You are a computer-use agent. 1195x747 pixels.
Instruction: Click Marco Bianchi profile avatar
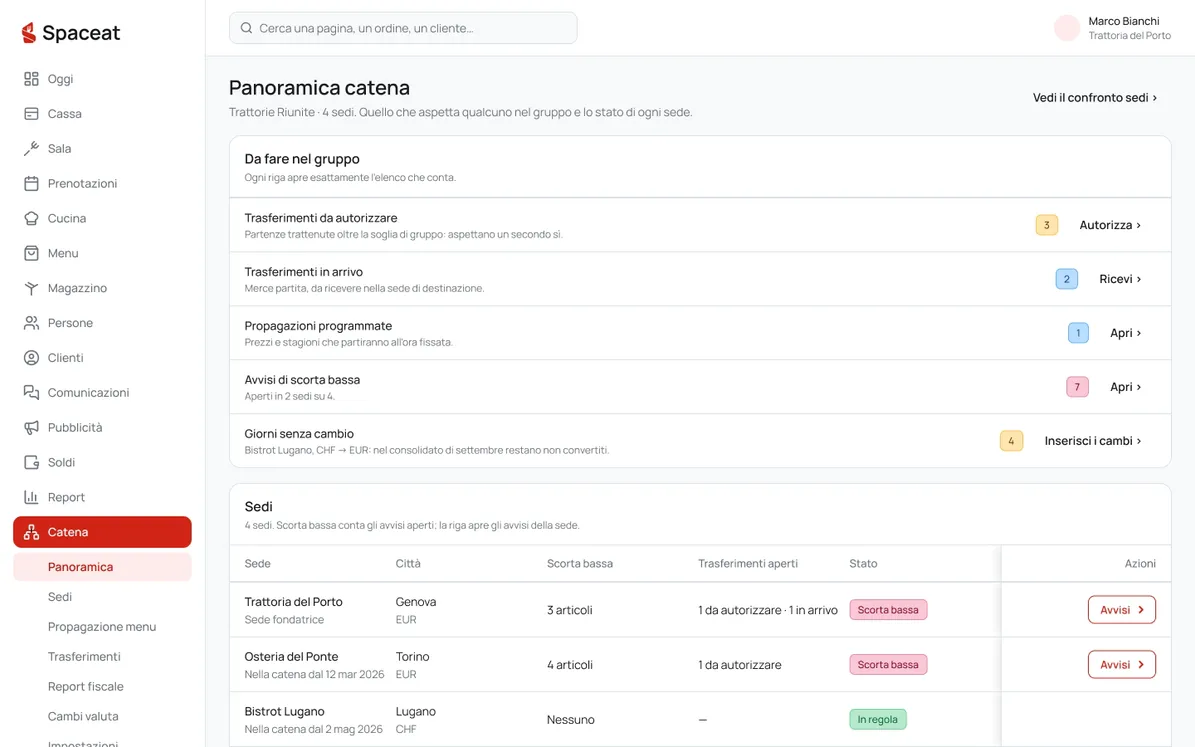(x=1067, y=28)
